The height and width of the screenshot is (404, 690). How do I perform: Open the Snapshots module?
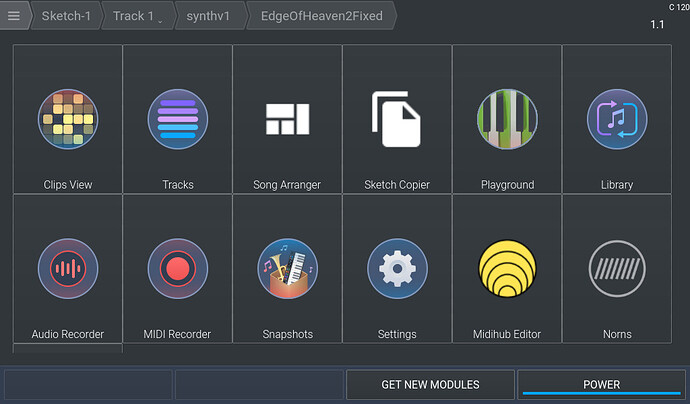pyautogui.click(x=287, y=268)
